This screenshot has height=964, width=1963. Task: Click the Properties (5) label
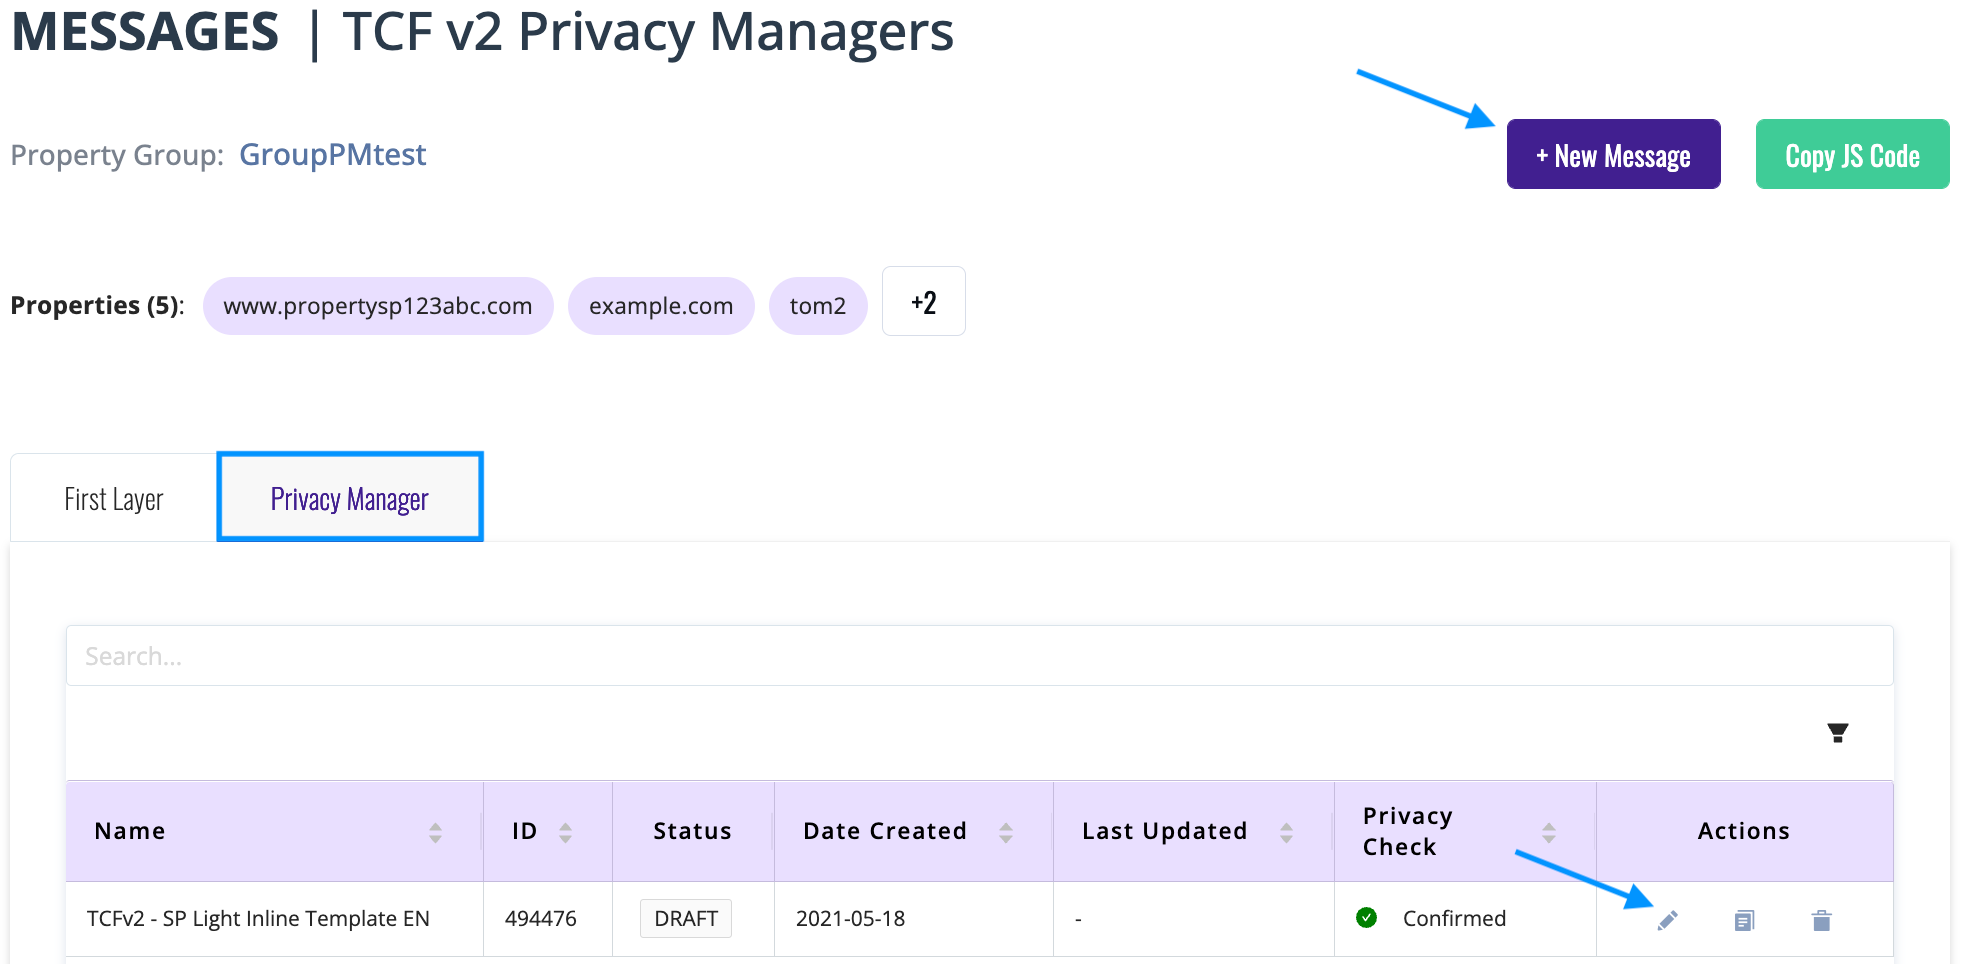tap(97, 305)
